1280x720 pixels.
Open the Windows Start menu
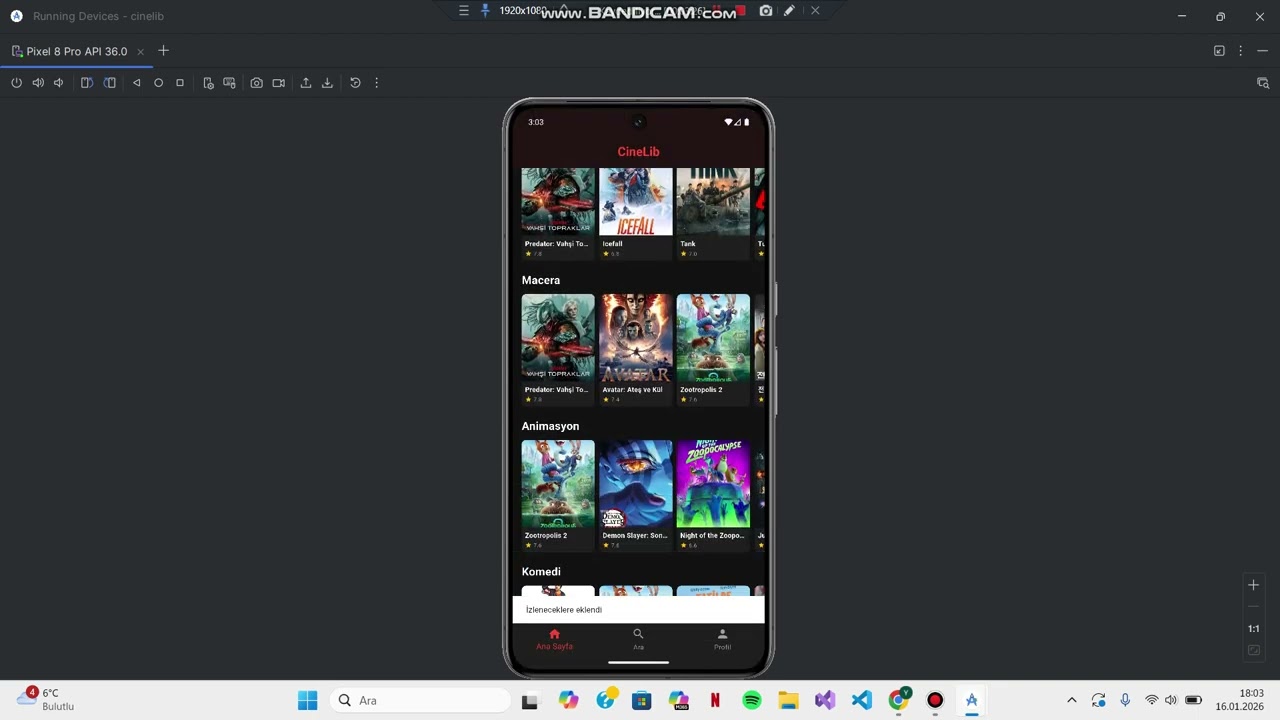pyautogui.click(x=307, y=701)
